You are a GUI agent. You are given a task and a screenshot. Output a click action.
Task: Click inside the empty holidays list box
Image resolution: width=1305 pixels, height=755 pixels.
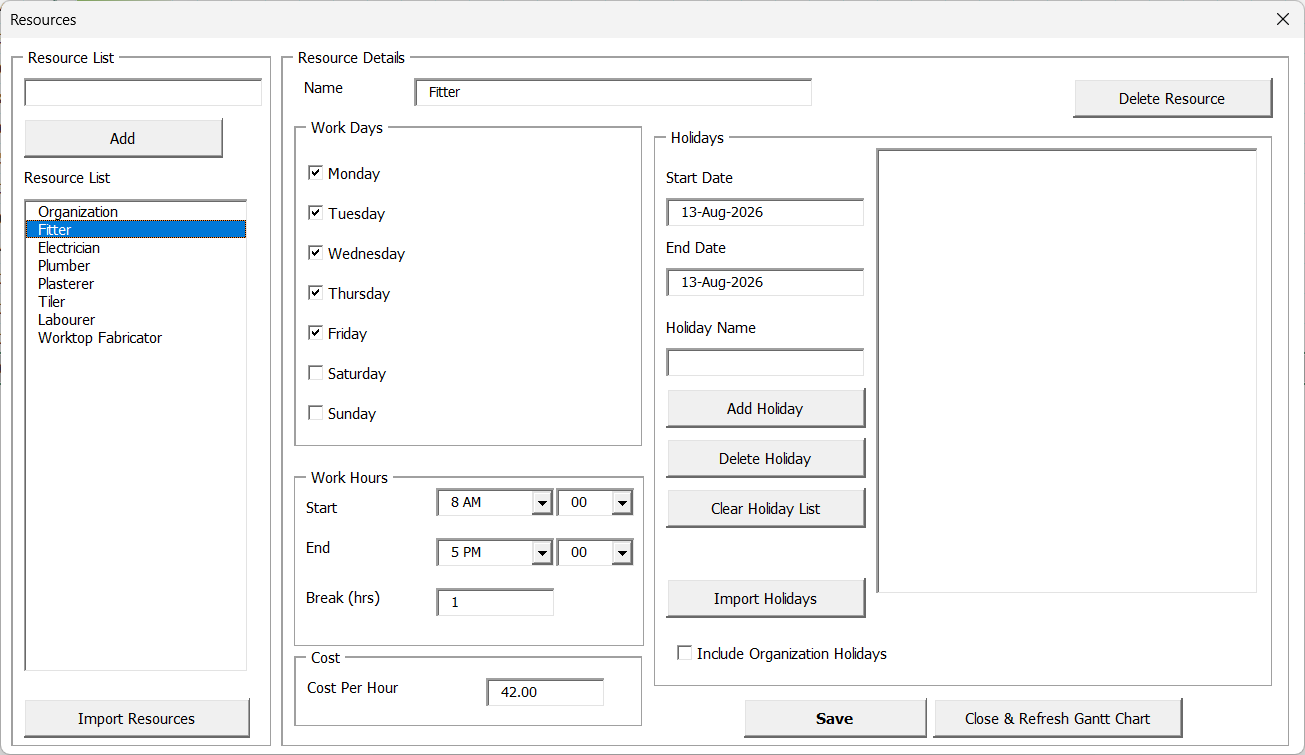(x=1067, y=371)
